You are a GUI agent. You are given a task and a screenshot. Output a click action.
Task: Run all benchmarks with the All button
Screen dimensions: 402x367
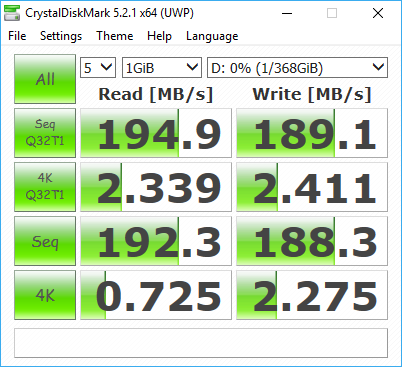(x=45, y=79)
